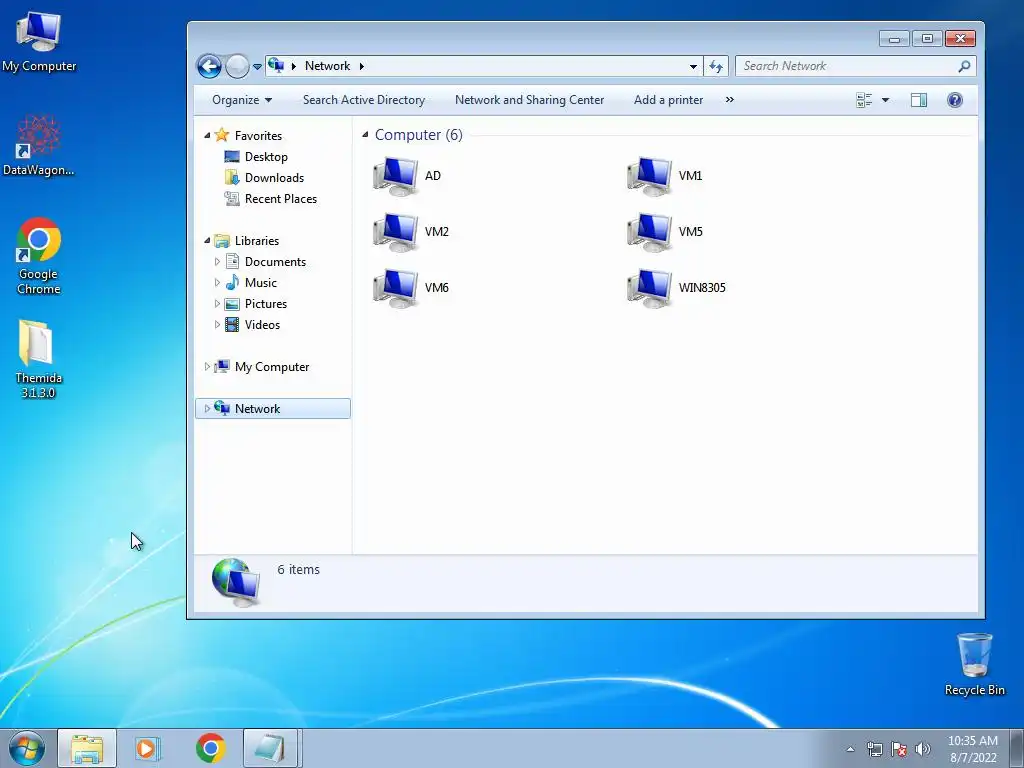Select Downloads under Favorites
The width and height of the screenshot is (1024, 768).
point(274,178)
